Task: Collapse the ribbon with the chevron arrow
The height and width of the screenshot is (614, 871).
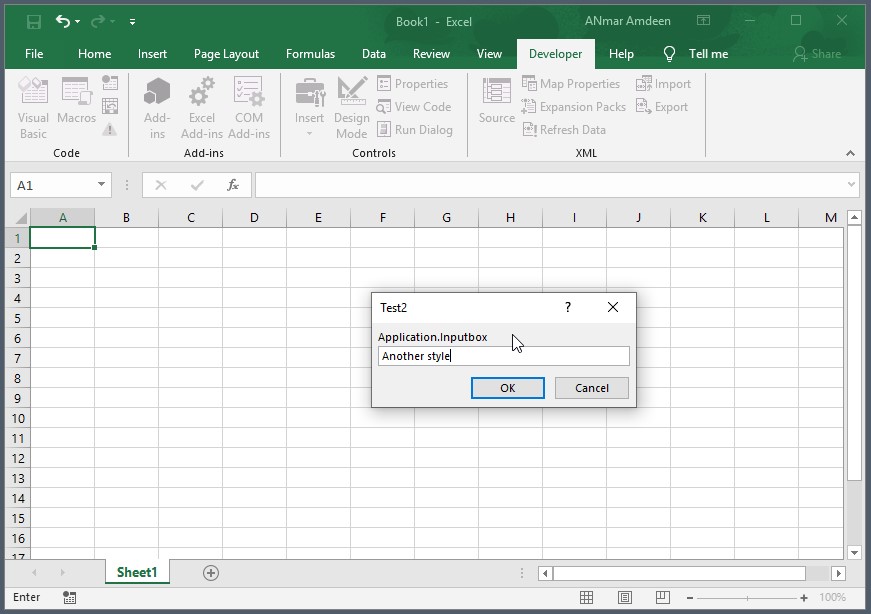Action: [x=850, y=153]
